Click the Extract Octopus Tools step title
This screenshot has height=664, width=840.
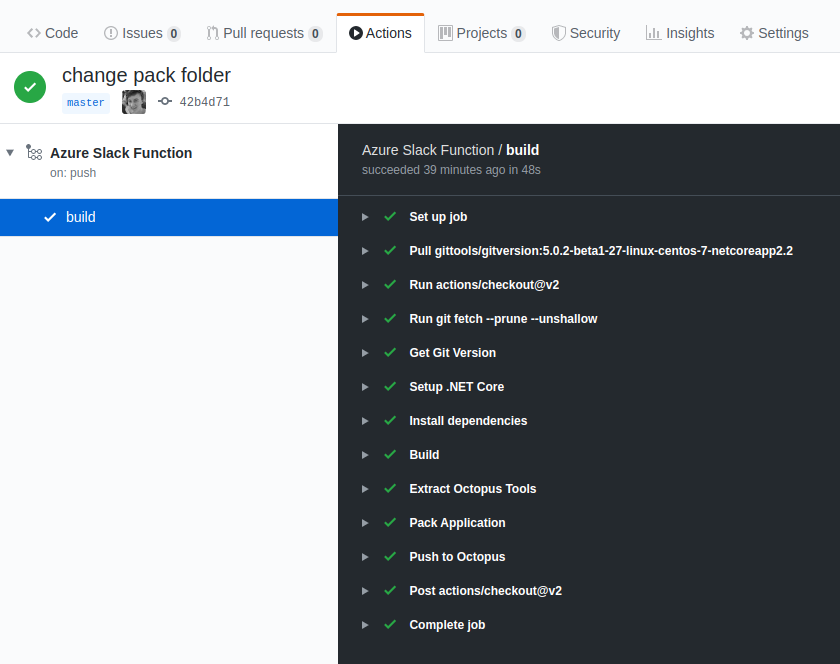(x=472, y=489)
